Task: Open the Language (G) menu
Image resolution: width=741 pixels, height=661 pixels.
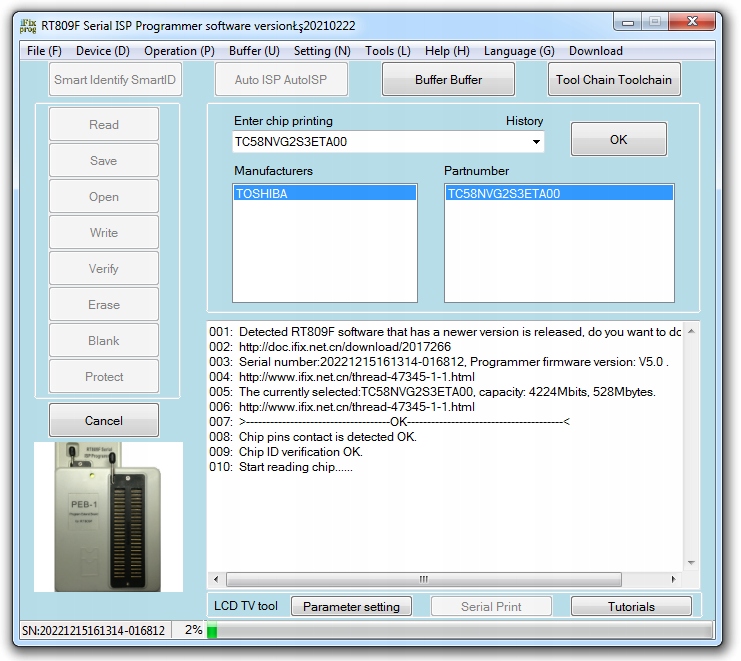Action: (x=519, y=51)
